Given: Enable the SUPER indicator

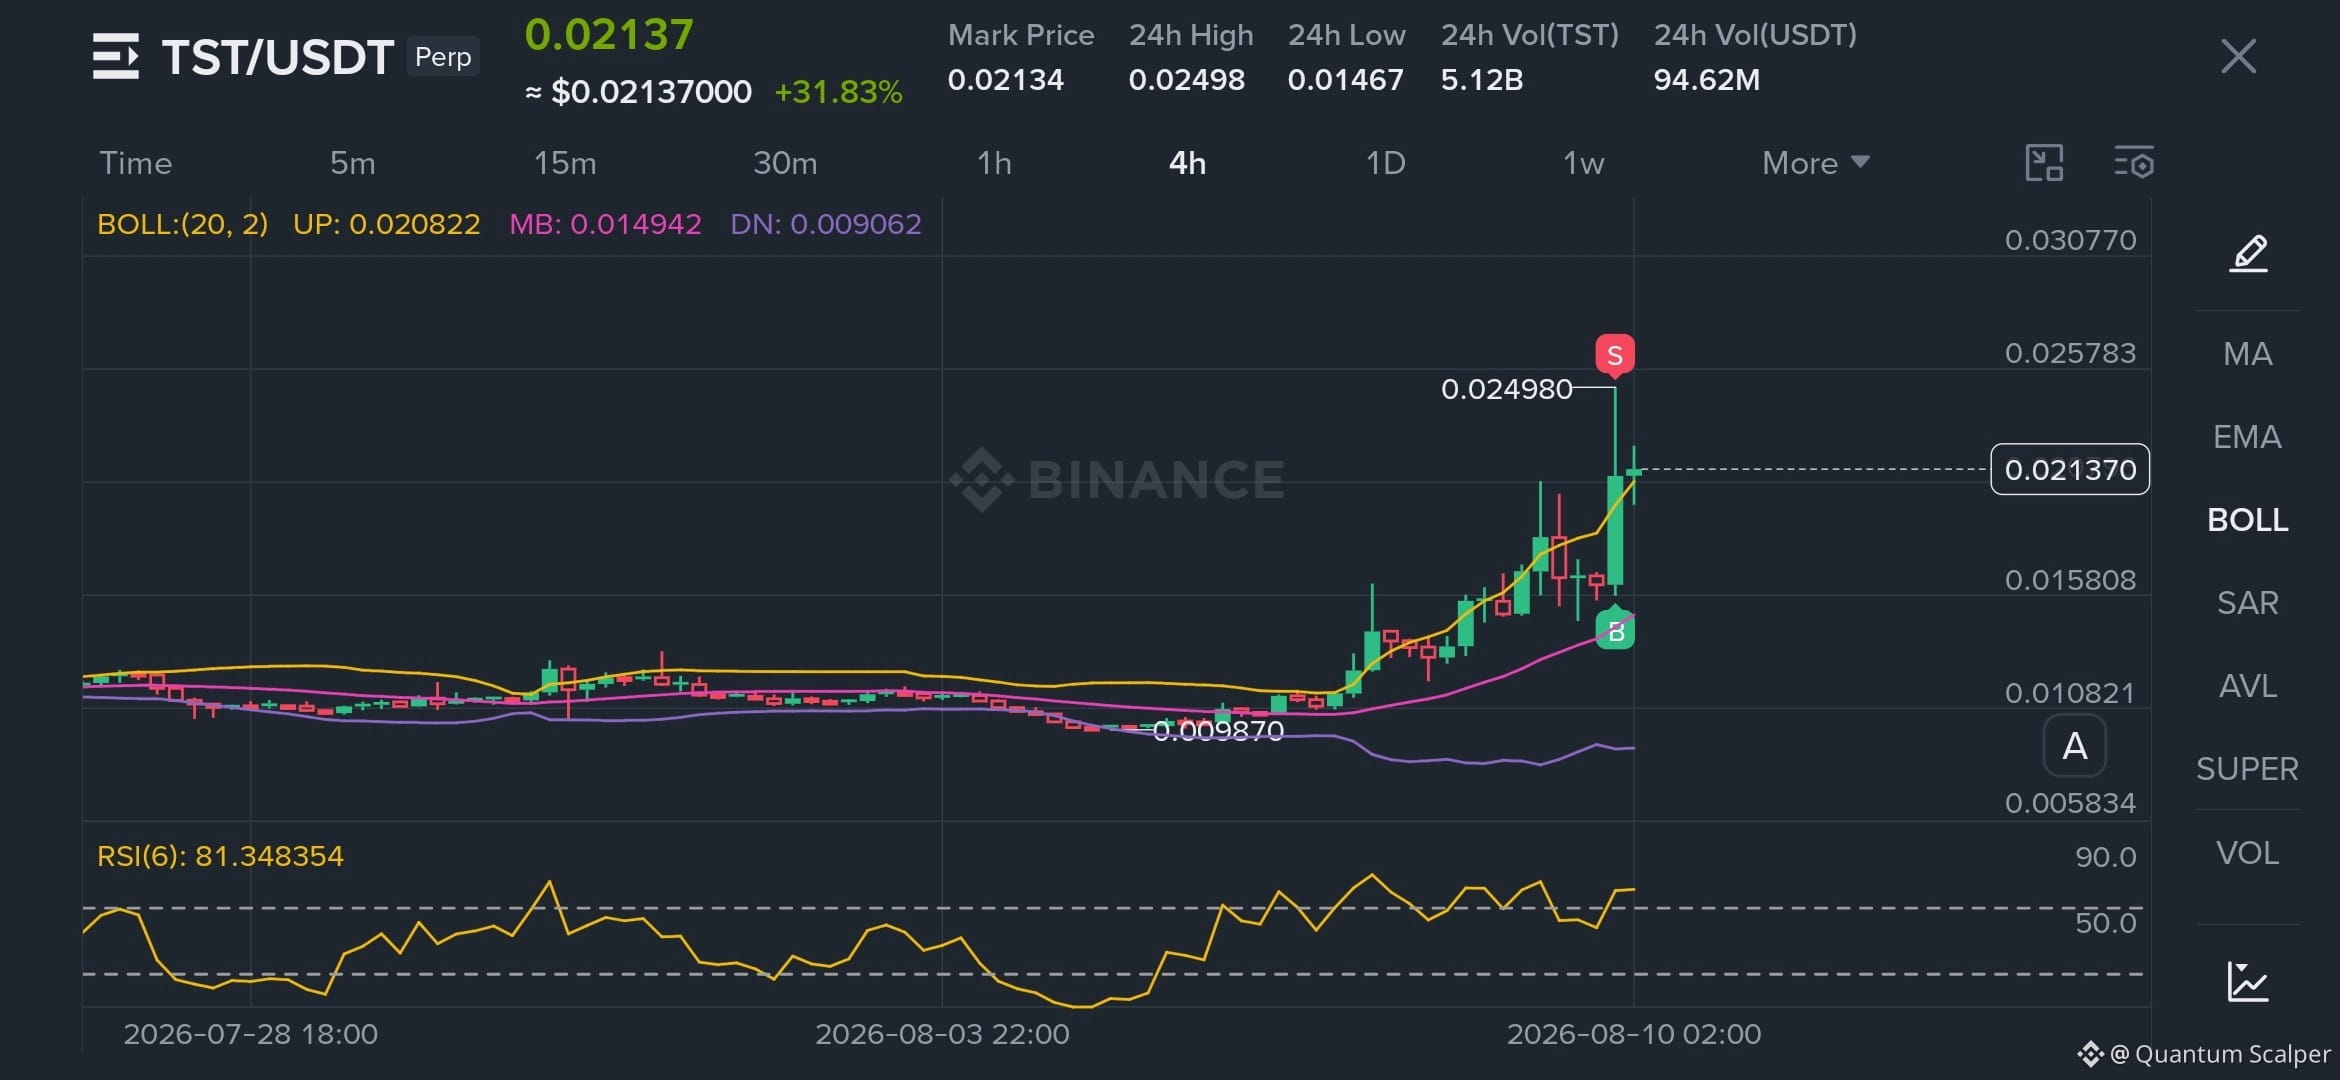Looking at the screenshot, I should [x=2248, y=769].
